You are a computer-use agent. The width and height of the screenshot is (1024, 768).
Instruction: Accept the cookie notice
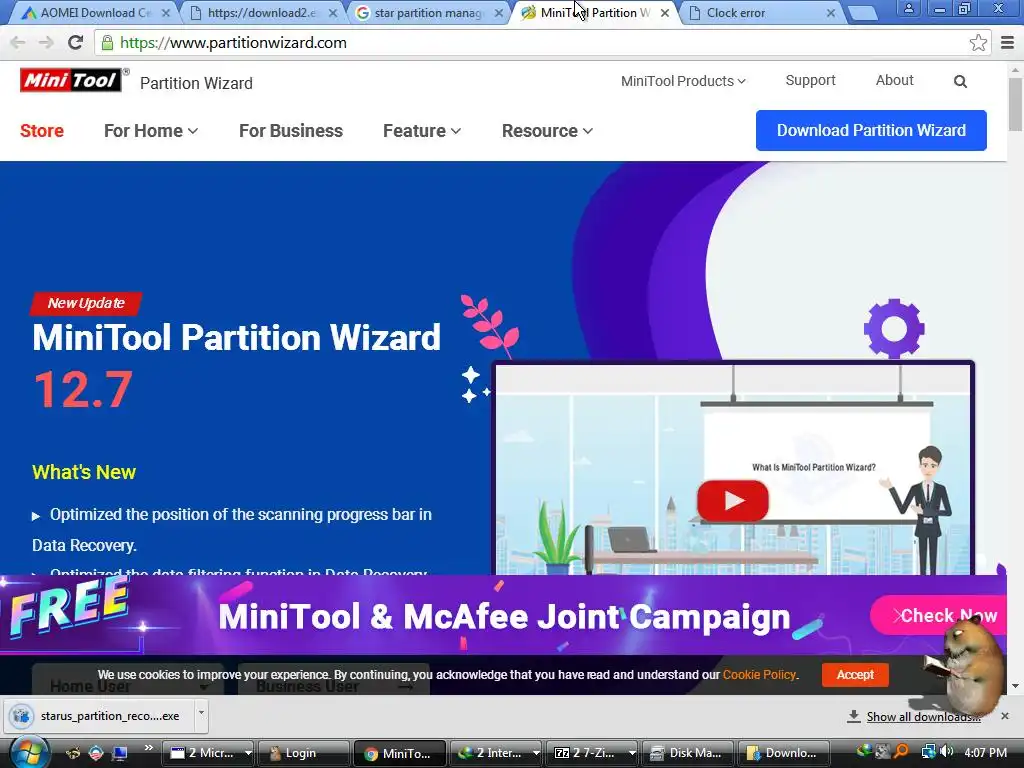855,675
